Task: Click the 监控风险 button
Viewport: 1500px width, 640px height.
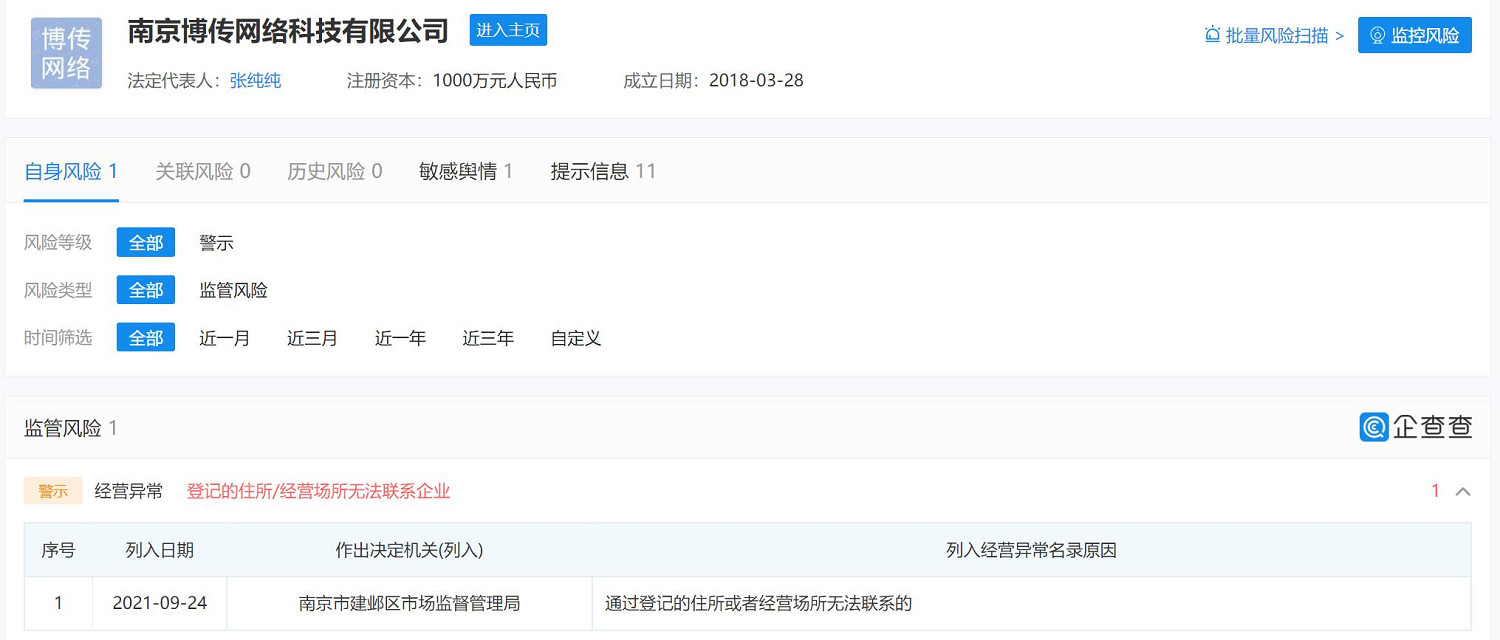Action: coord(1415,34)
